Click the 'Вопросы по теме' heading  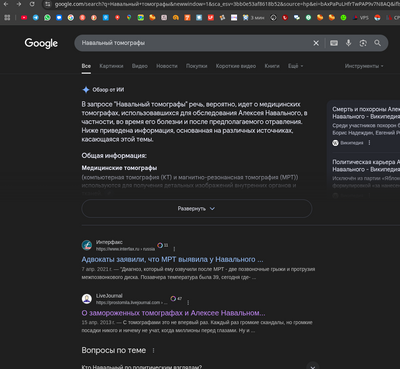[x=114, y=350]
